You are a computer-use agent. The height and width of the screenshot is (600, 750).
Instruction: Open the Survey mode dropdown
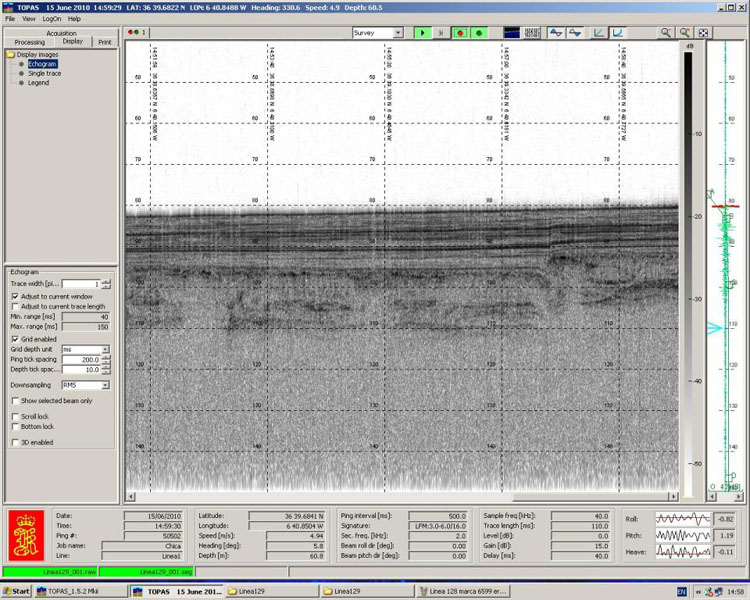click(397, 33)
